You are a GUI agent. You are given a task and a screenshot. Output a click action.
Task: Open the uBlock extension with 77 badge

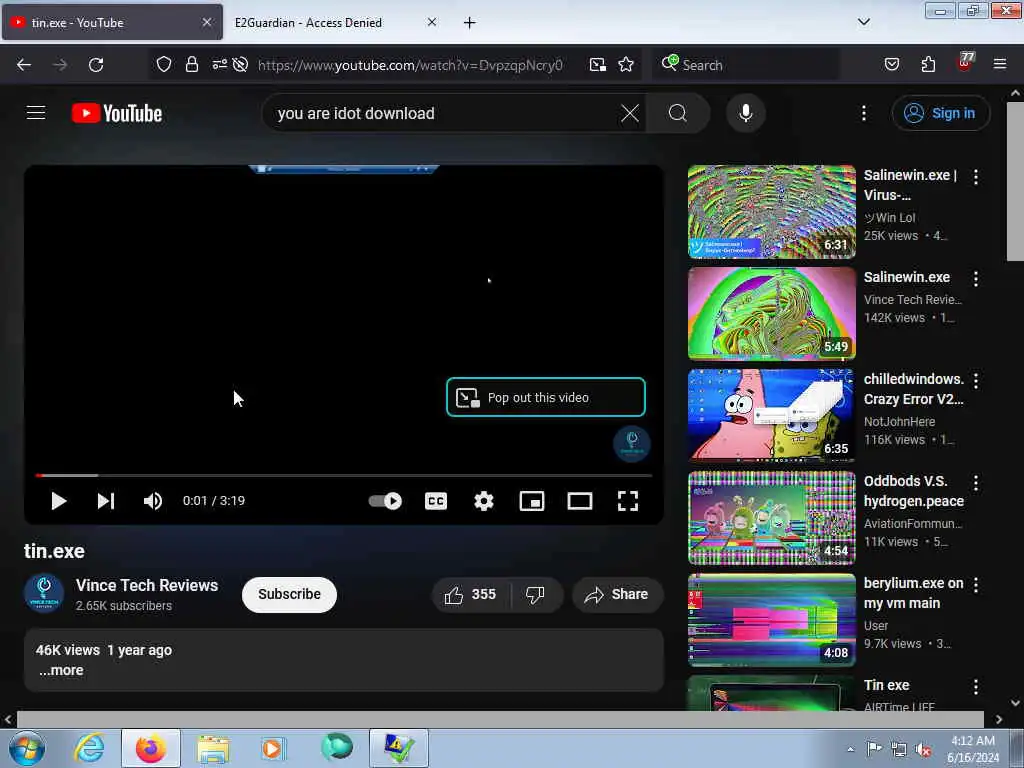965,63
